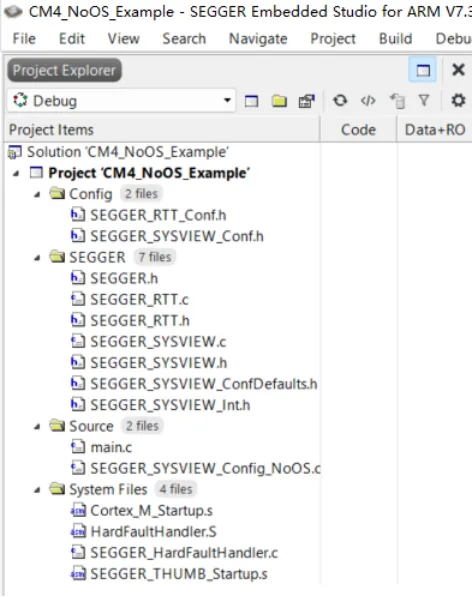Collapse the Config folder

point(37,195)
